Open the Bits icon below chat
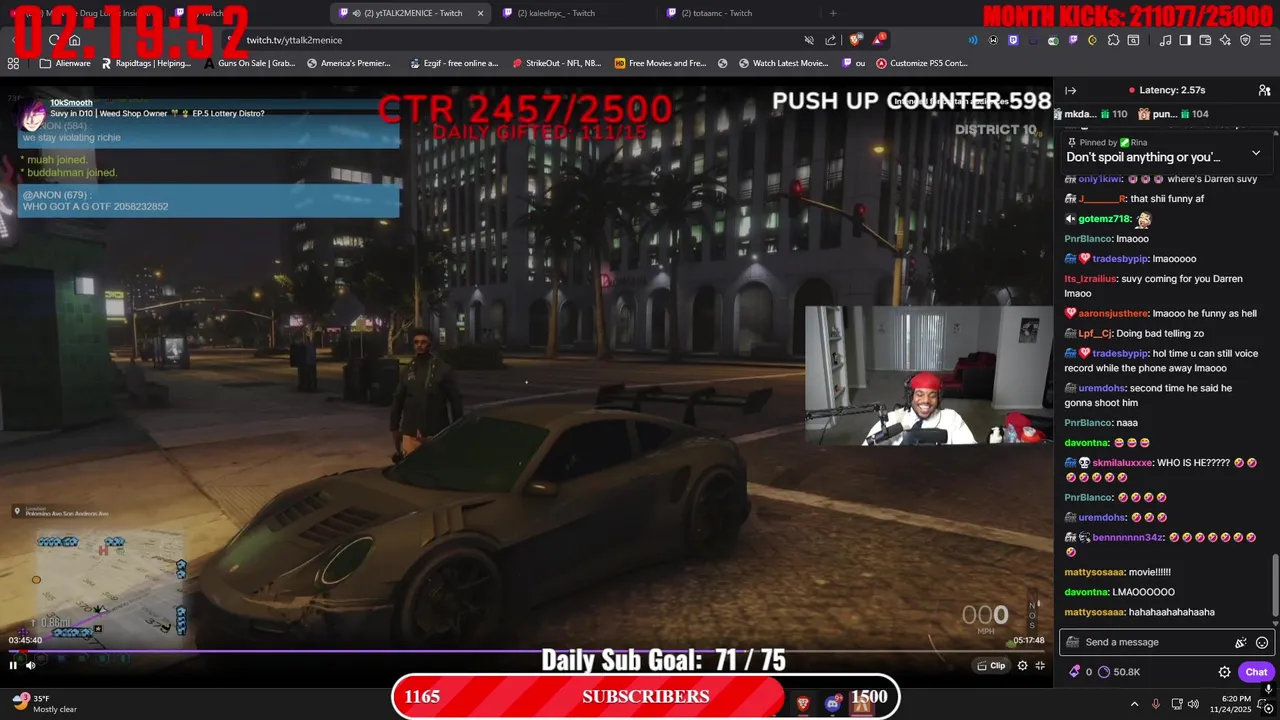Screen dimensions: 1280x720 click(1075, 672)
